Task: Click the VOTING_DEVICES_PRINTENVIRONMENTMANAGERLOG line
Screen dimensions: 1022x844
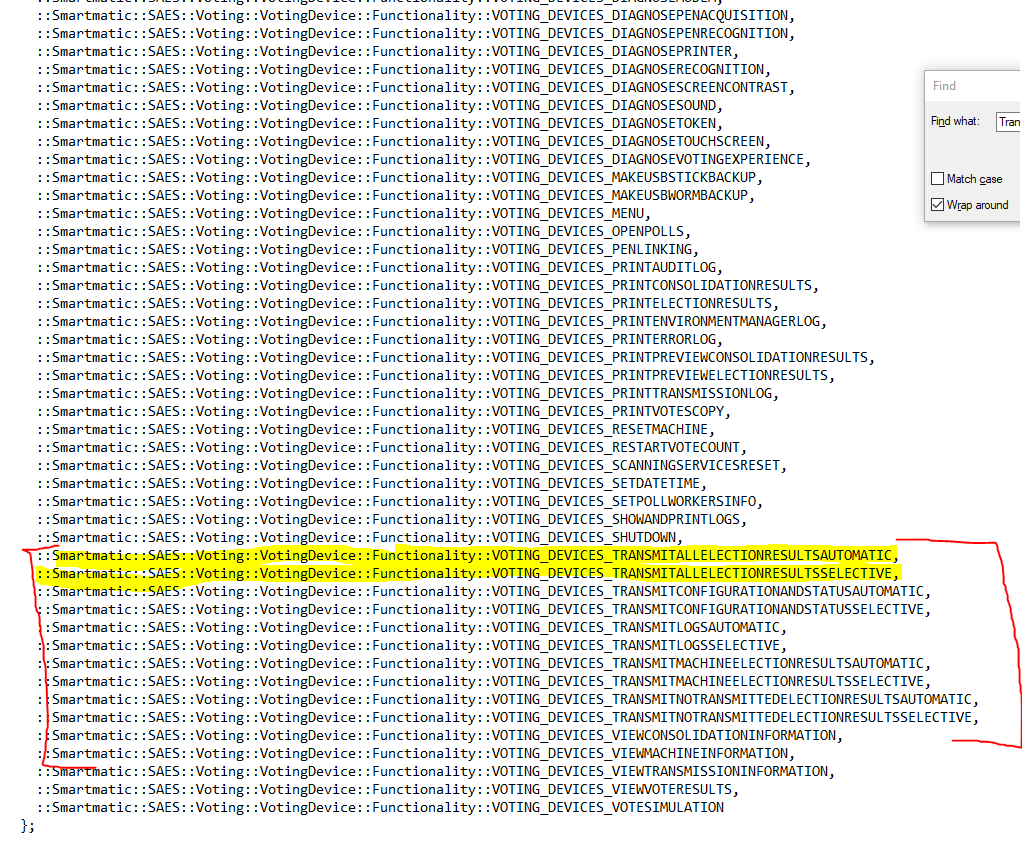Action: (431, 321)
